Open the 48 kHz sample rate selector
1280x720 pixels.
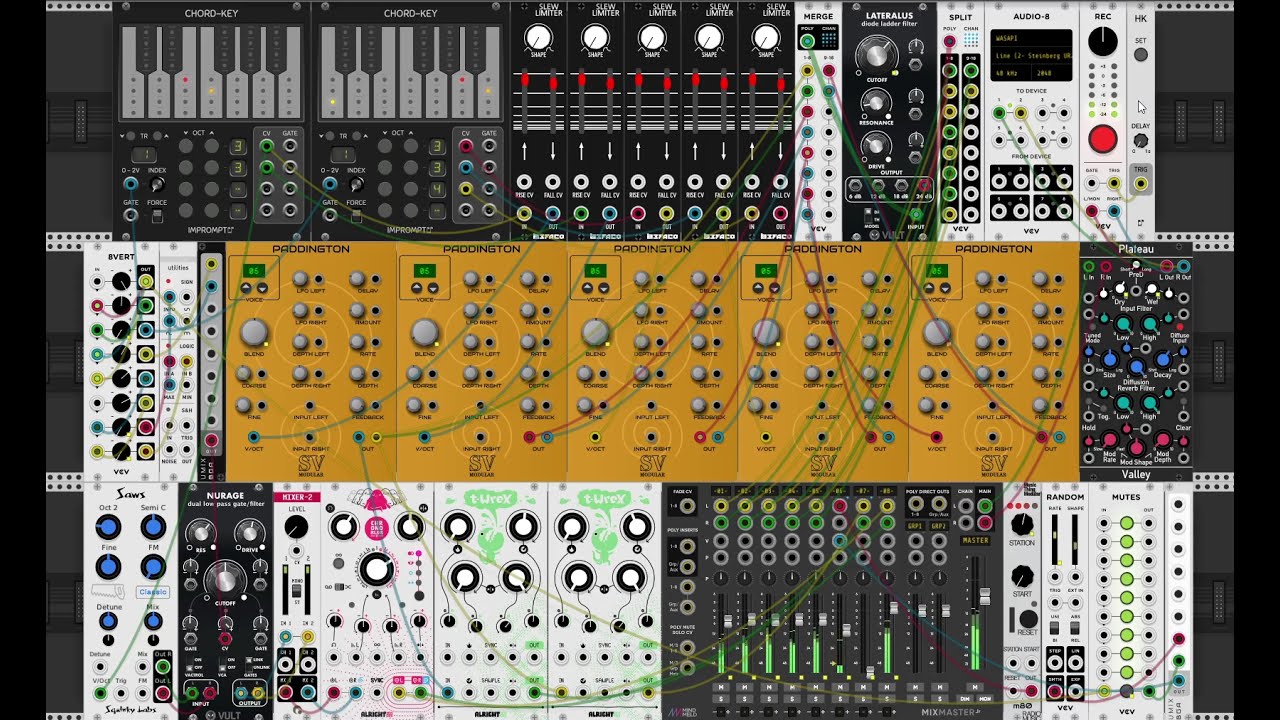(1011, 73)
